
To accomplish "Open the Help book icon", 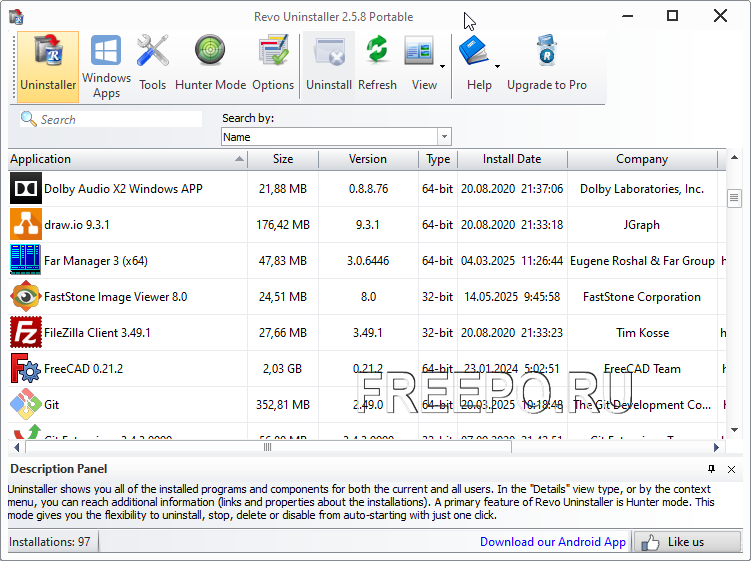I will pyautogui.click(x=473, y=50).
